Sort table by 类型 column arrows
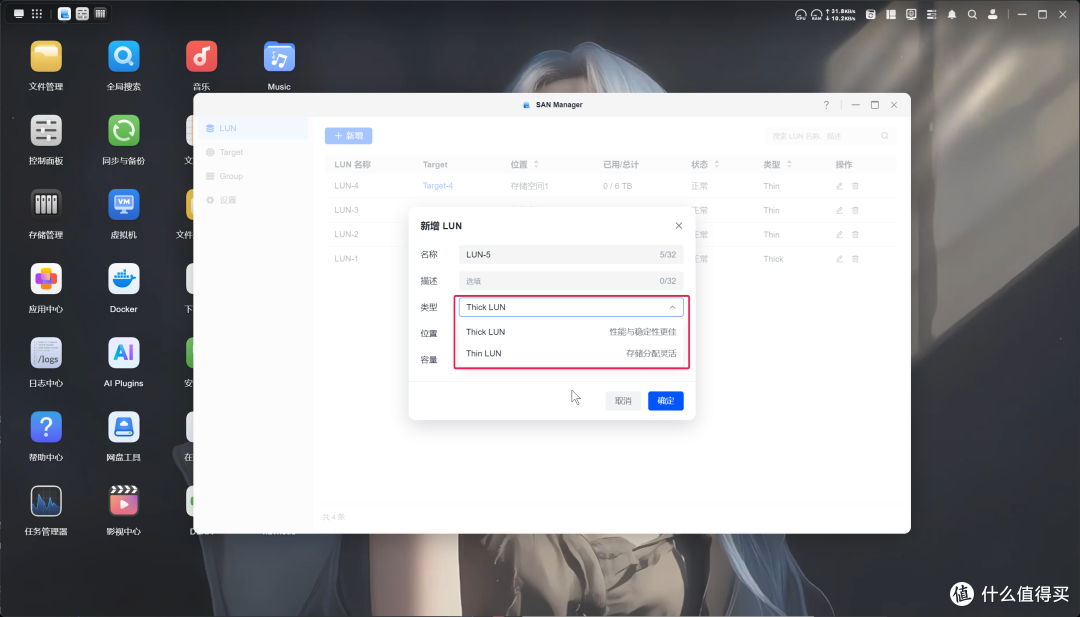This screenshot has height=617, width=1080. click(x=789, y=165)
